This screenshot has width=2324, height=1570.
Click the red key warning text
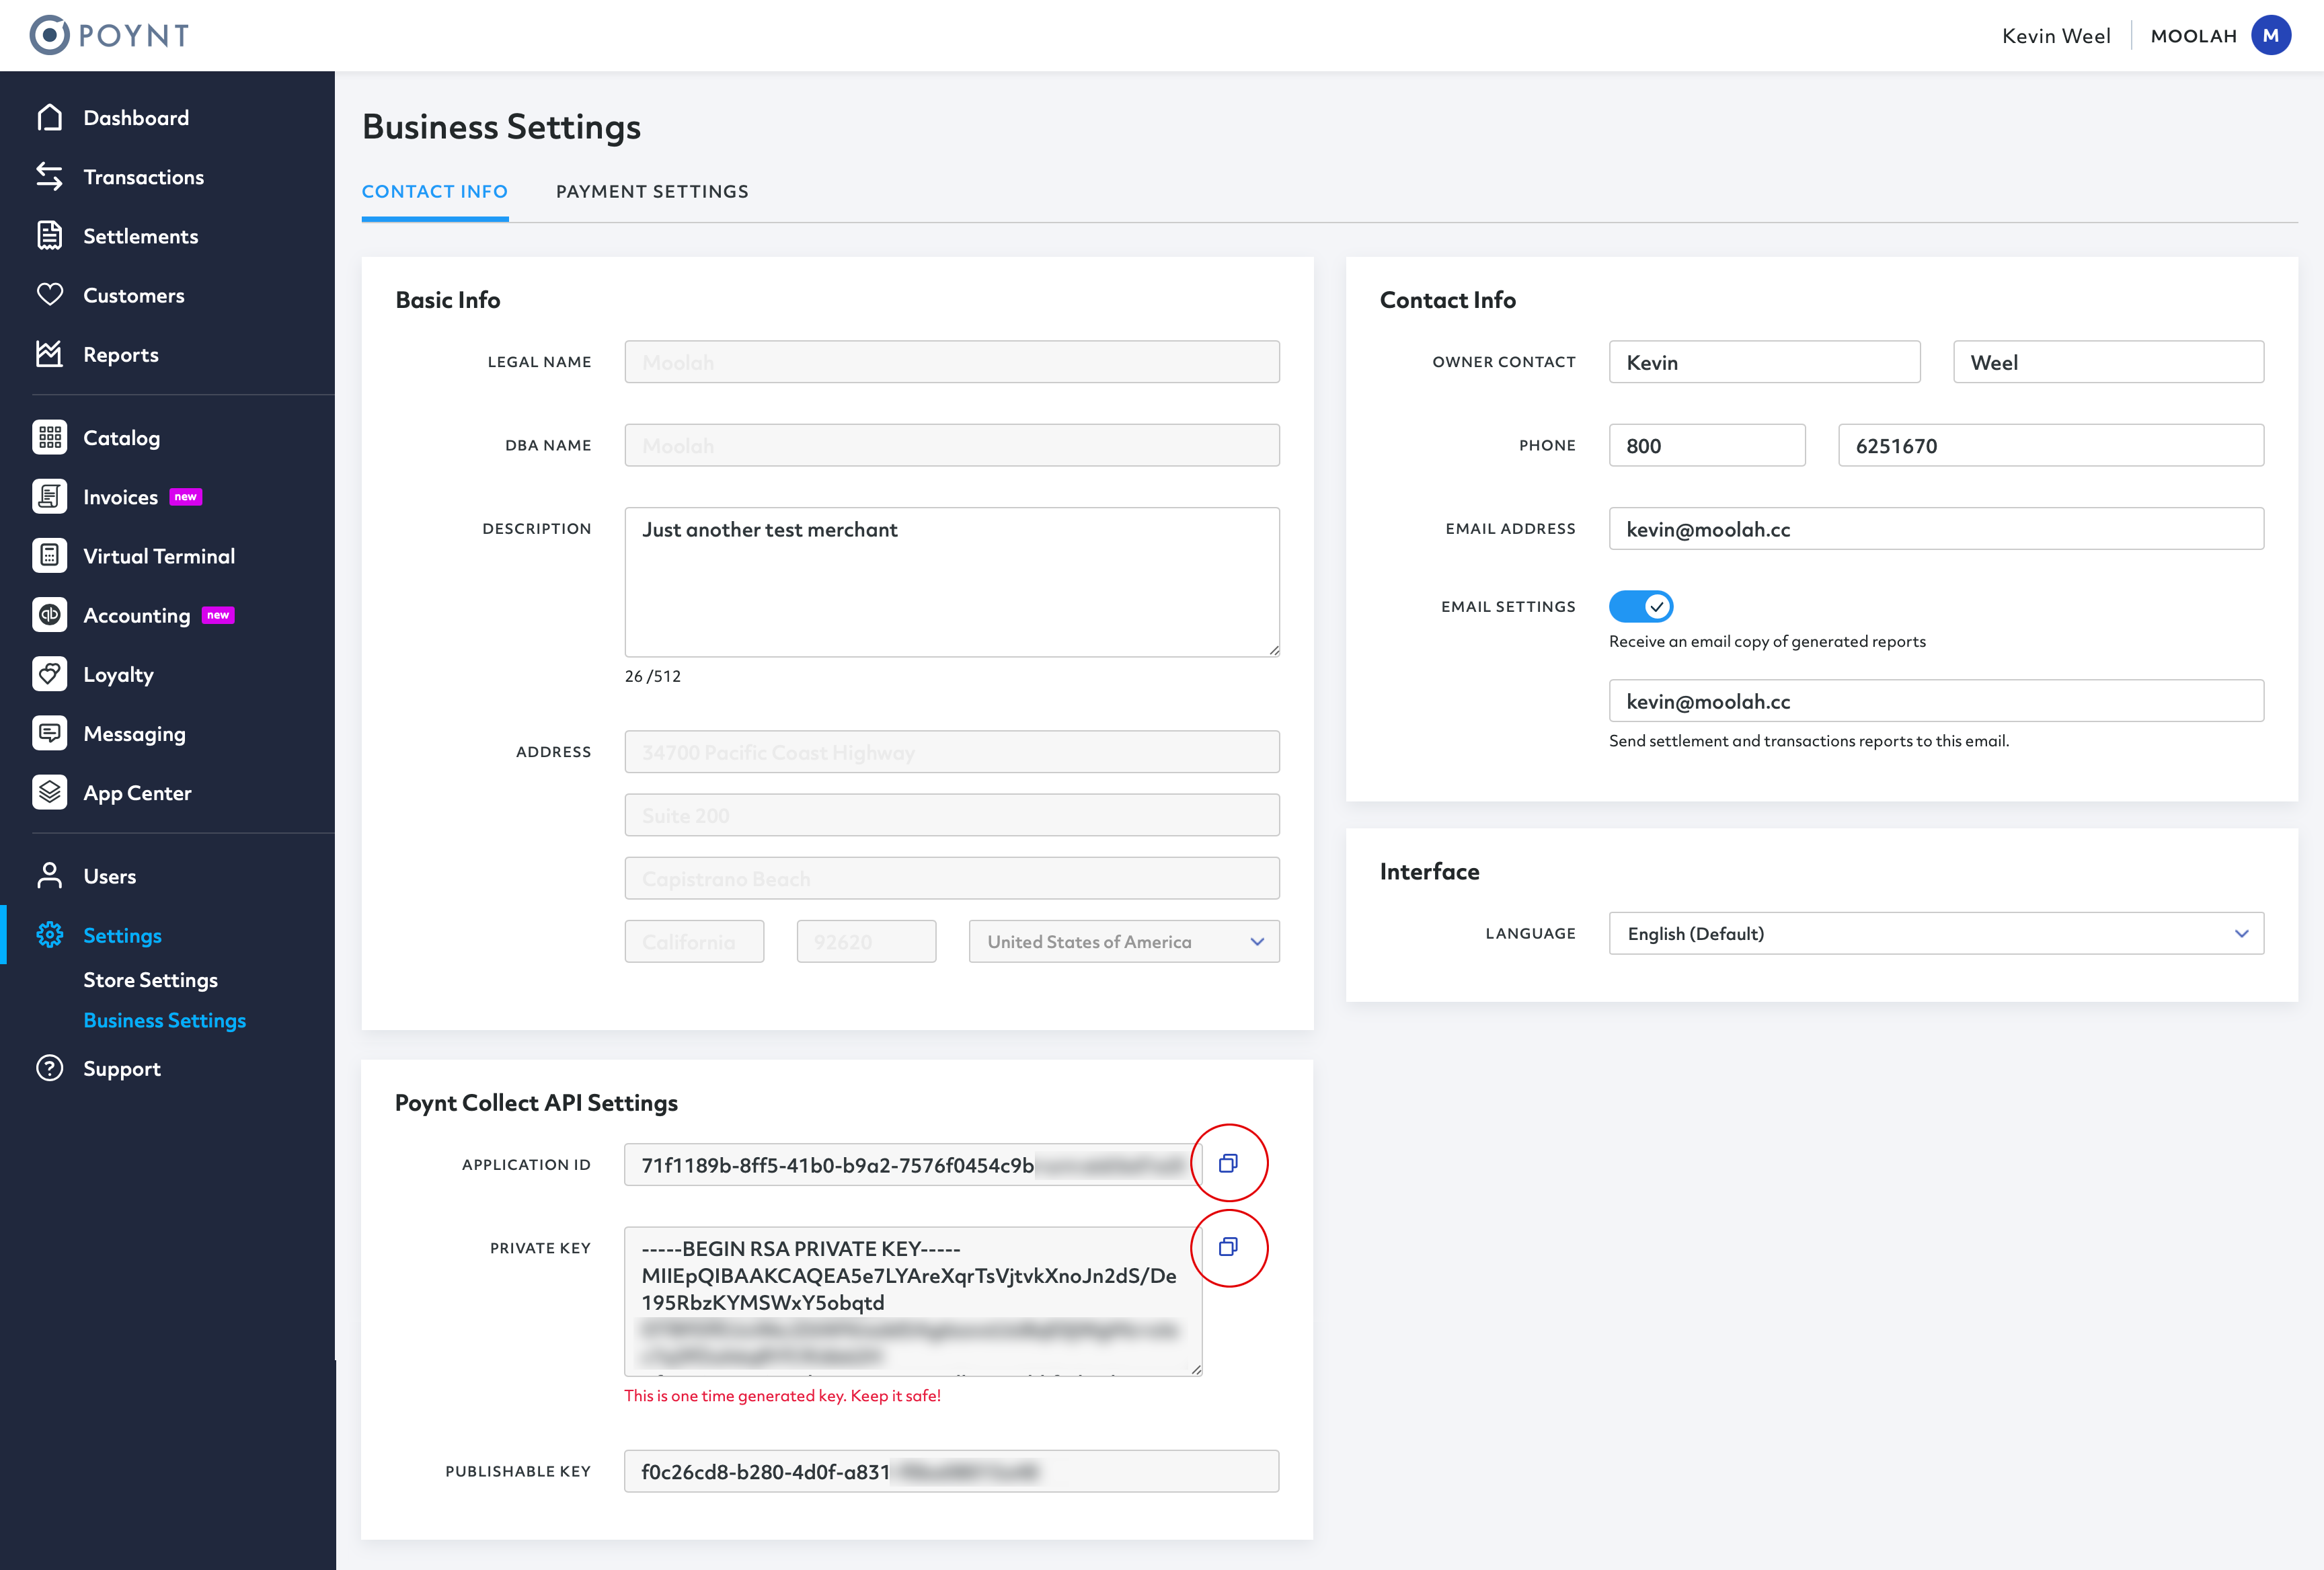pyautogui.click(x=782, y=1396)
